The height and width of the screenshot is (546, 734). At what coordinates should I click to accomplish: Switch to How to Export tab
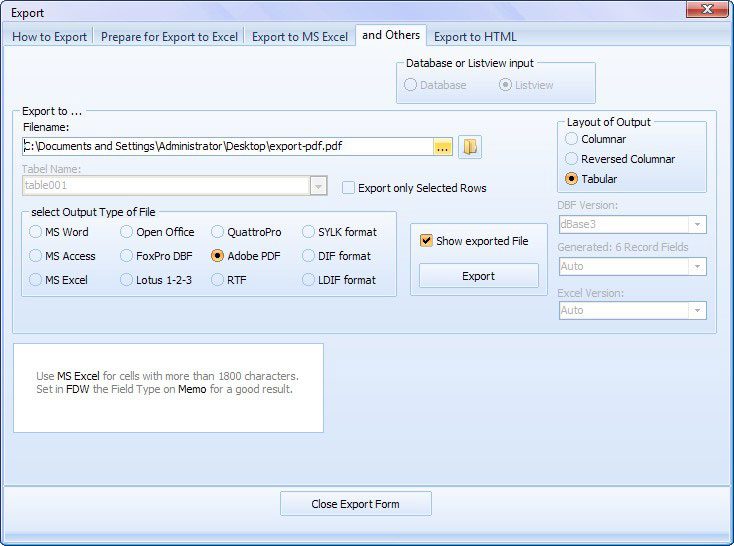pyautogui.click(x=50, y=37)
